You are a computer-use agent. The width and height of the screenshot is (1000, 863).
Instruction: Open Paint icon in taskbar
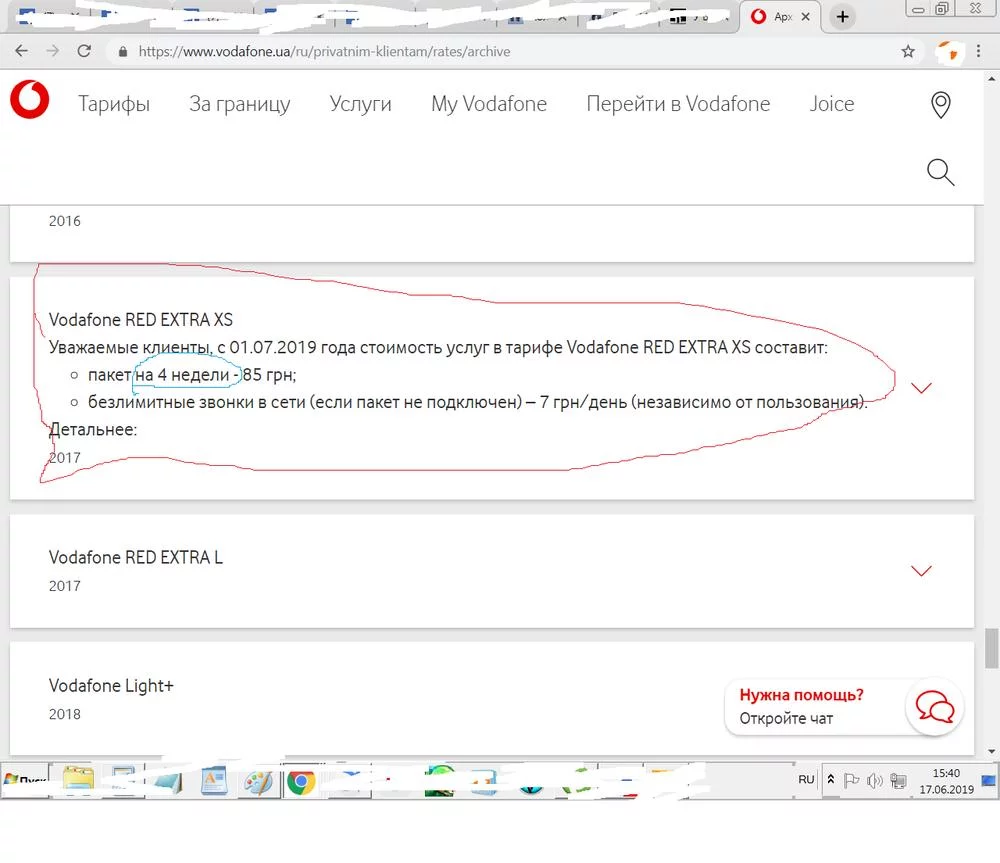tap(259, 781)
